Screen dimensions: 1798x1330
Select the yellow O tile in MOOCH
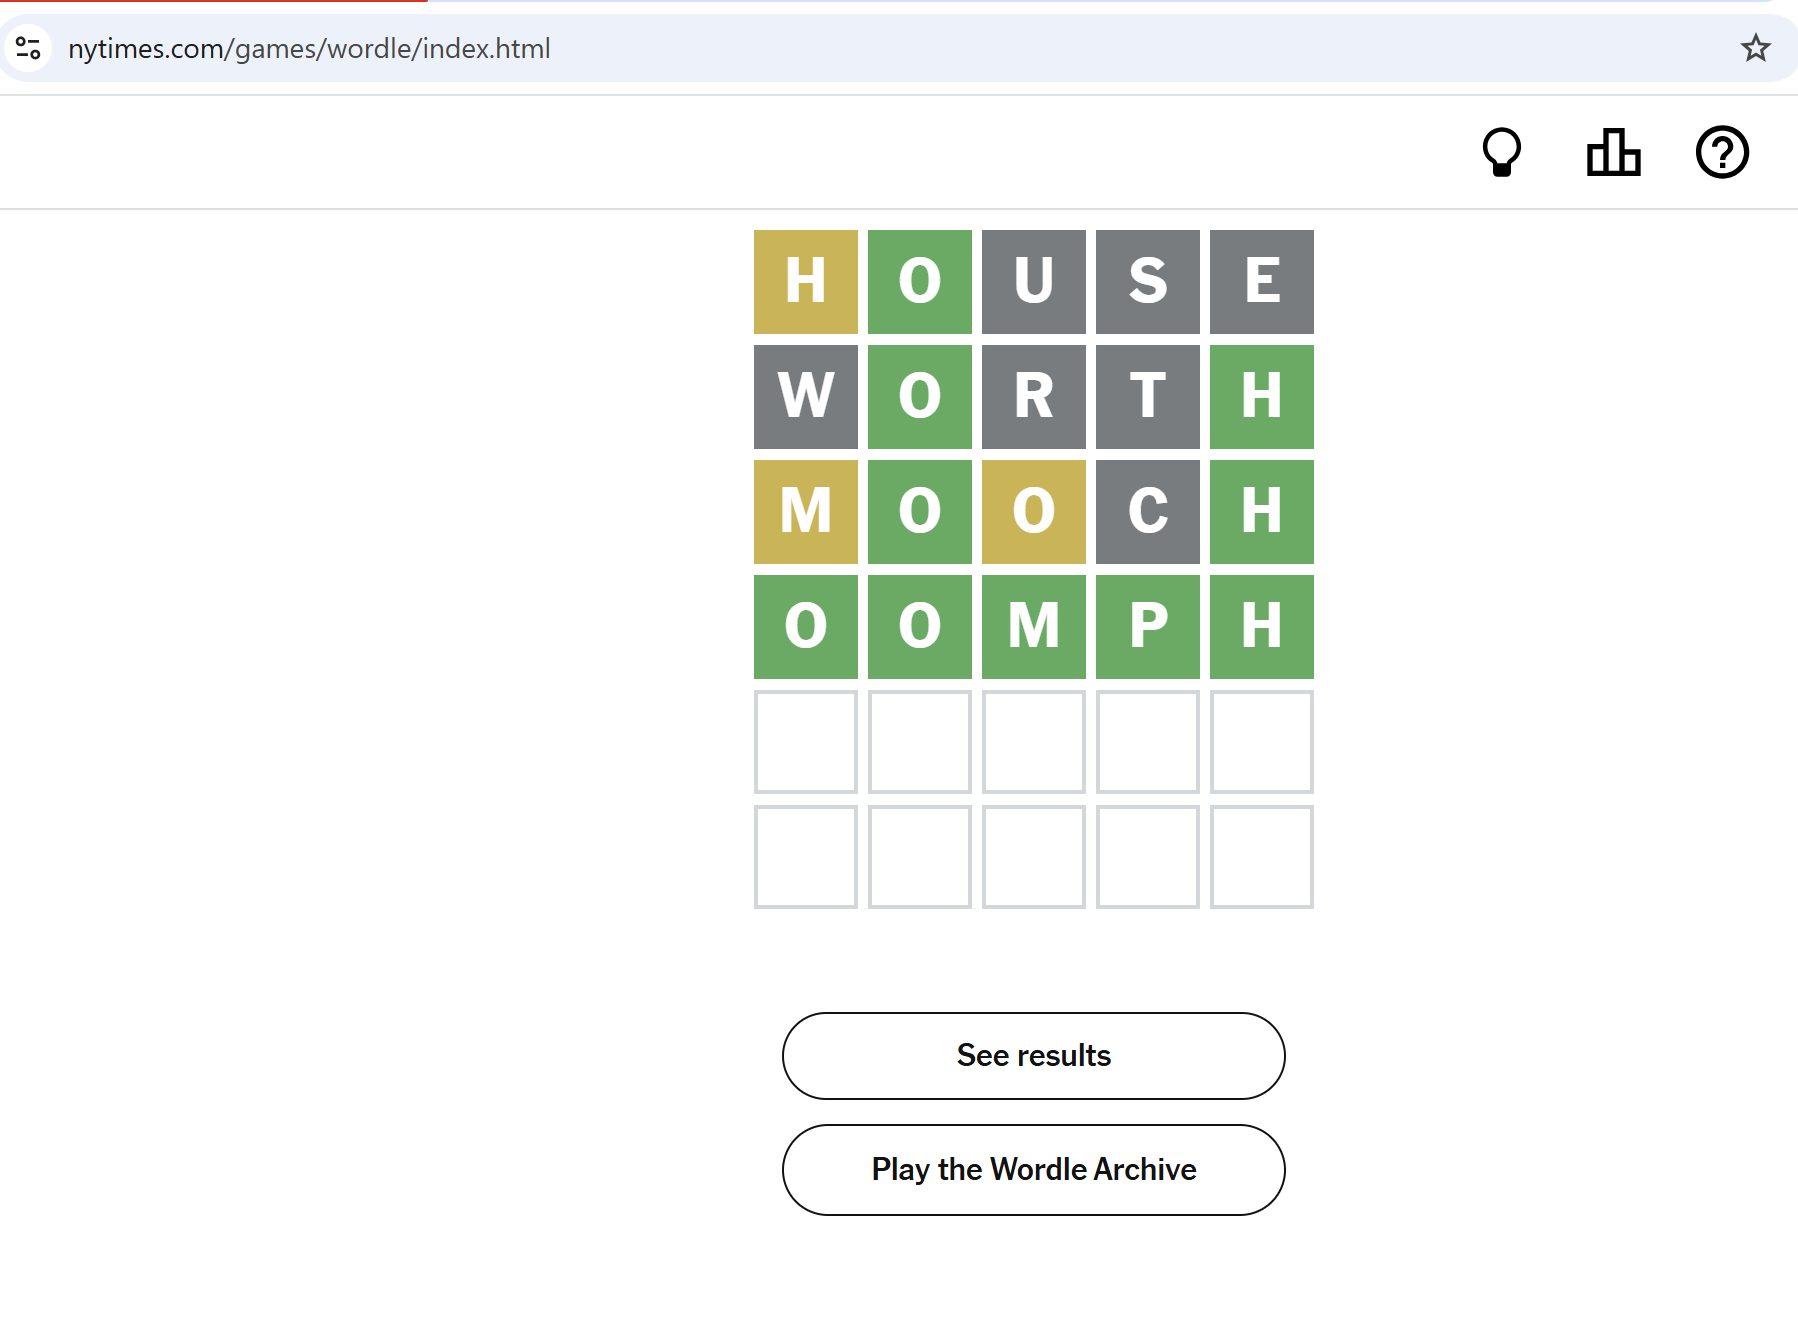tap(1033, 511)
